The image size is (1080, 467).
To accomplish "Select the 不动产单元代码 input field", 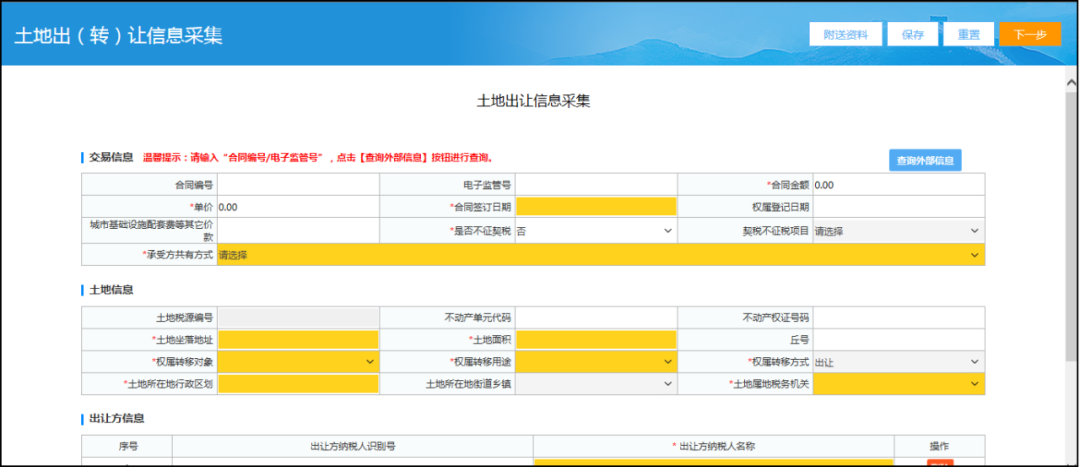I will [x=596, y=317].
